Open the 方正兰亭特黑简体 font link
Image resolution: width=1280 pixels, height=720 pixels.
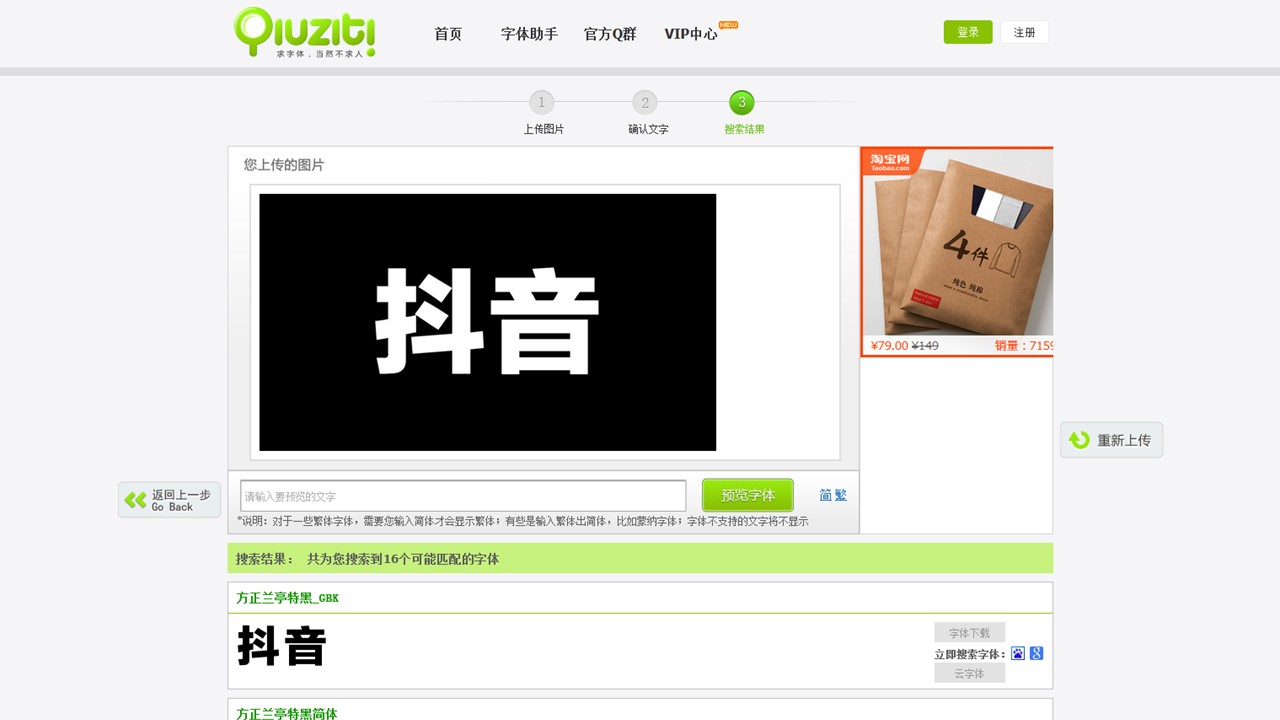287,713
